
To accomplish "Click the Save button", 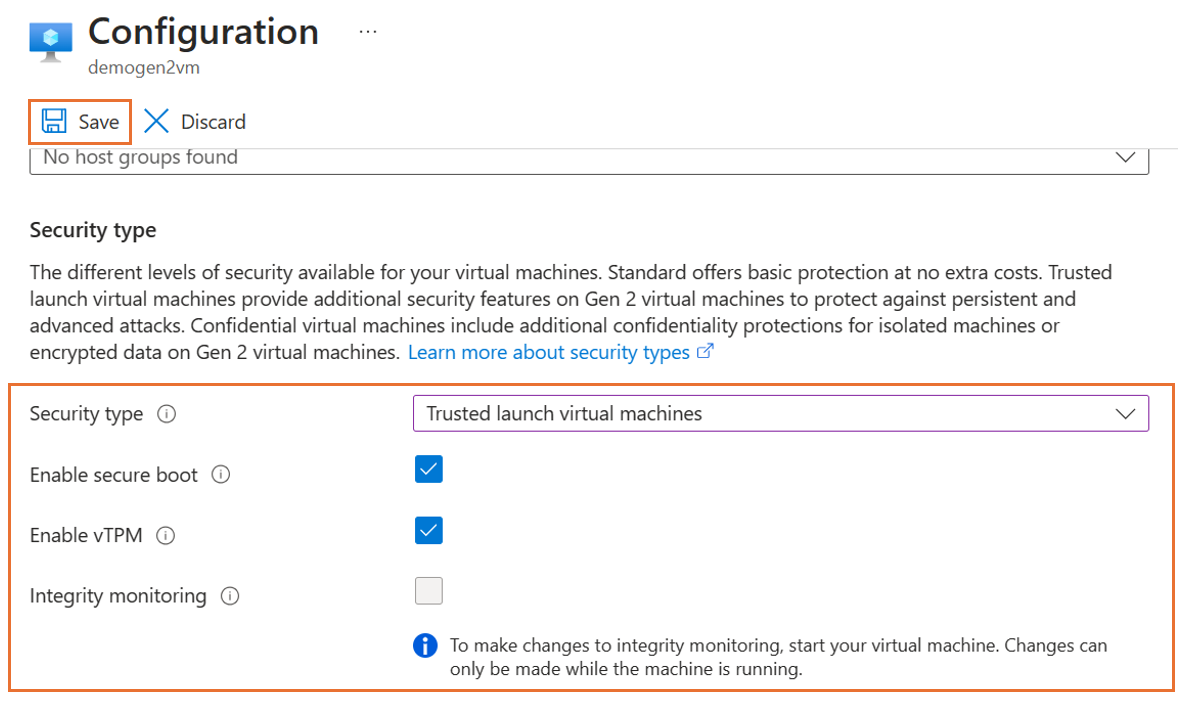I will tap(80, 121).
